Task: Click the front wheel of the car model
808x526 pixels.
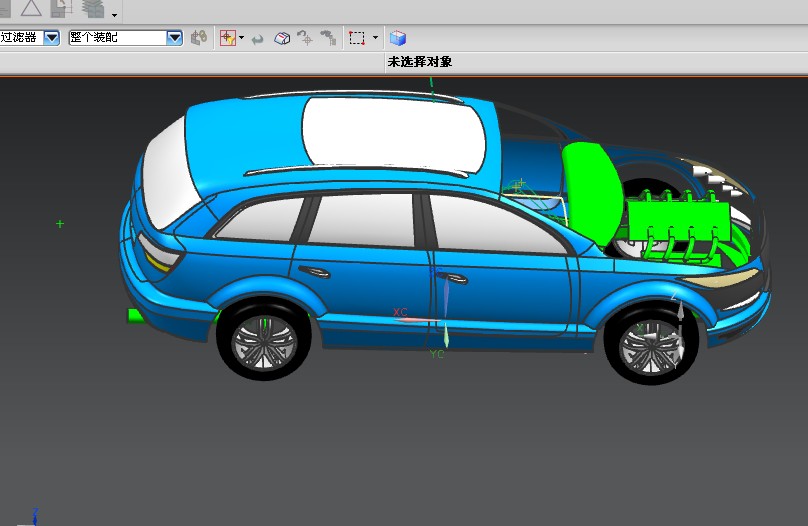Action: pyautogui.click(x=651, y=345)
